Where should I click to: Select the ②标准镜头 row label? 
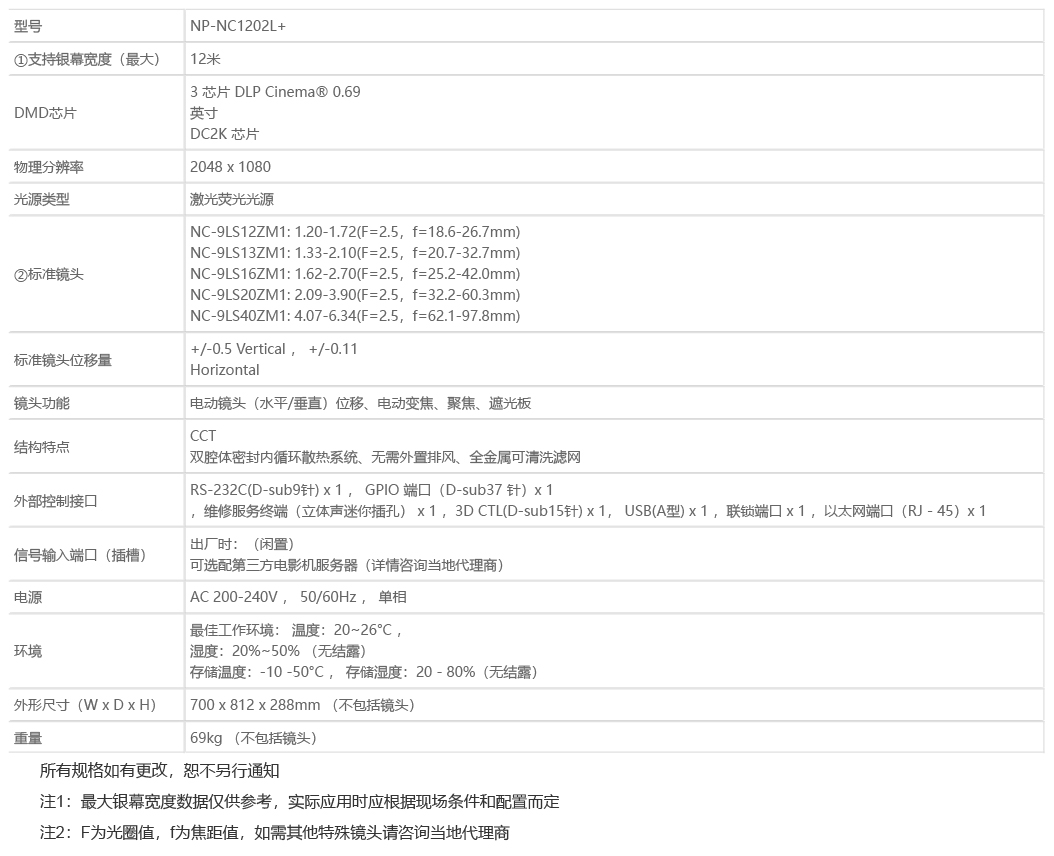coord(49,274)
